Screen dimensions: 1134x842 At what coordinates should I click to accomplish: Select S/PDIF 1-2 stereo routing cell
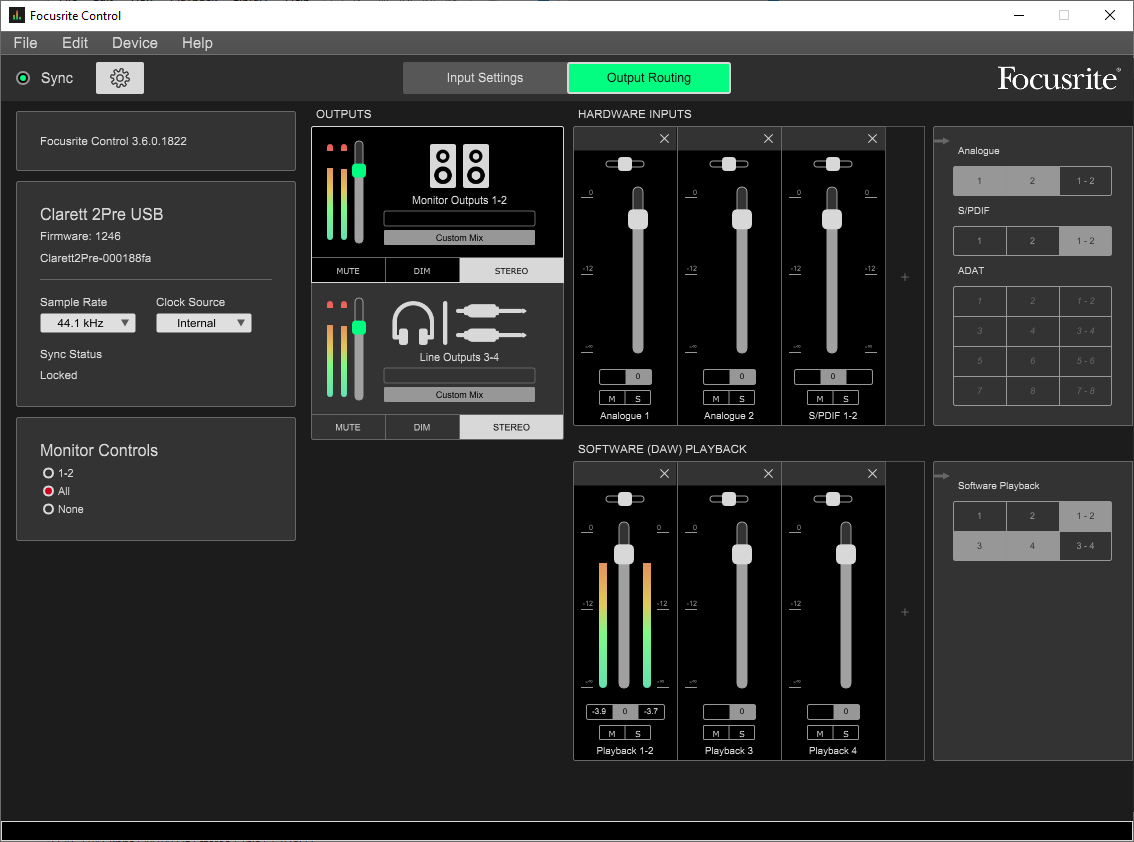(x=1086, y=241)
